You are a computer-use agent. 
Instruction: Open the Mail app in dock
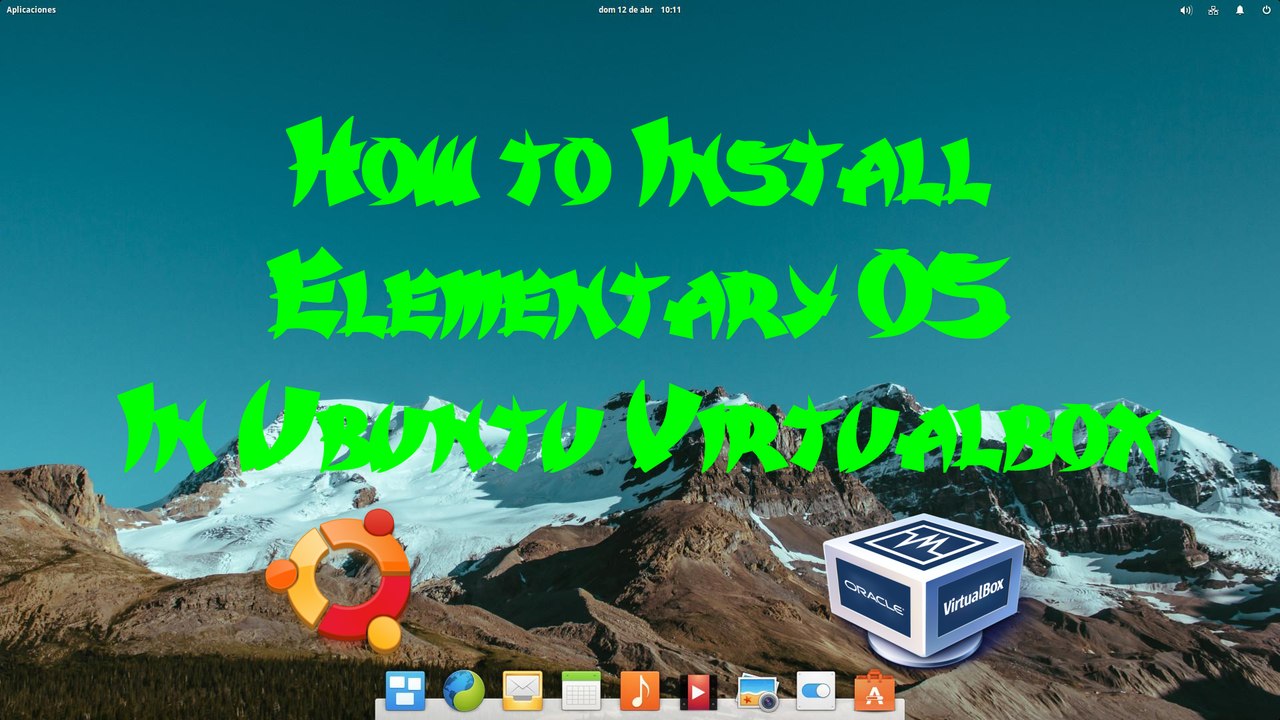pos(522,690)
